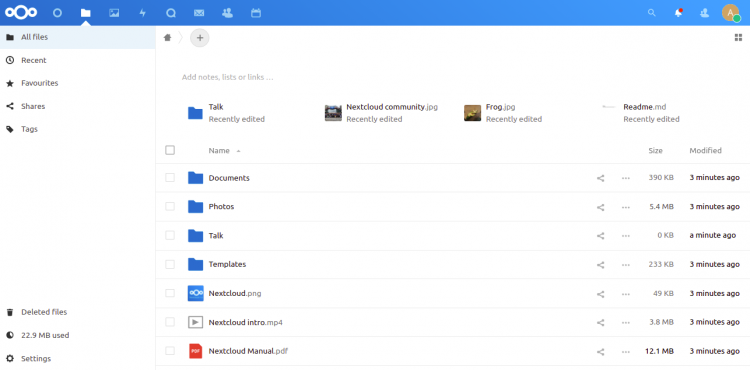Image resolution: width=750 pixels, height=370 pixels.
Task: Share the Talk folder
Action: (x=600, y=236)
